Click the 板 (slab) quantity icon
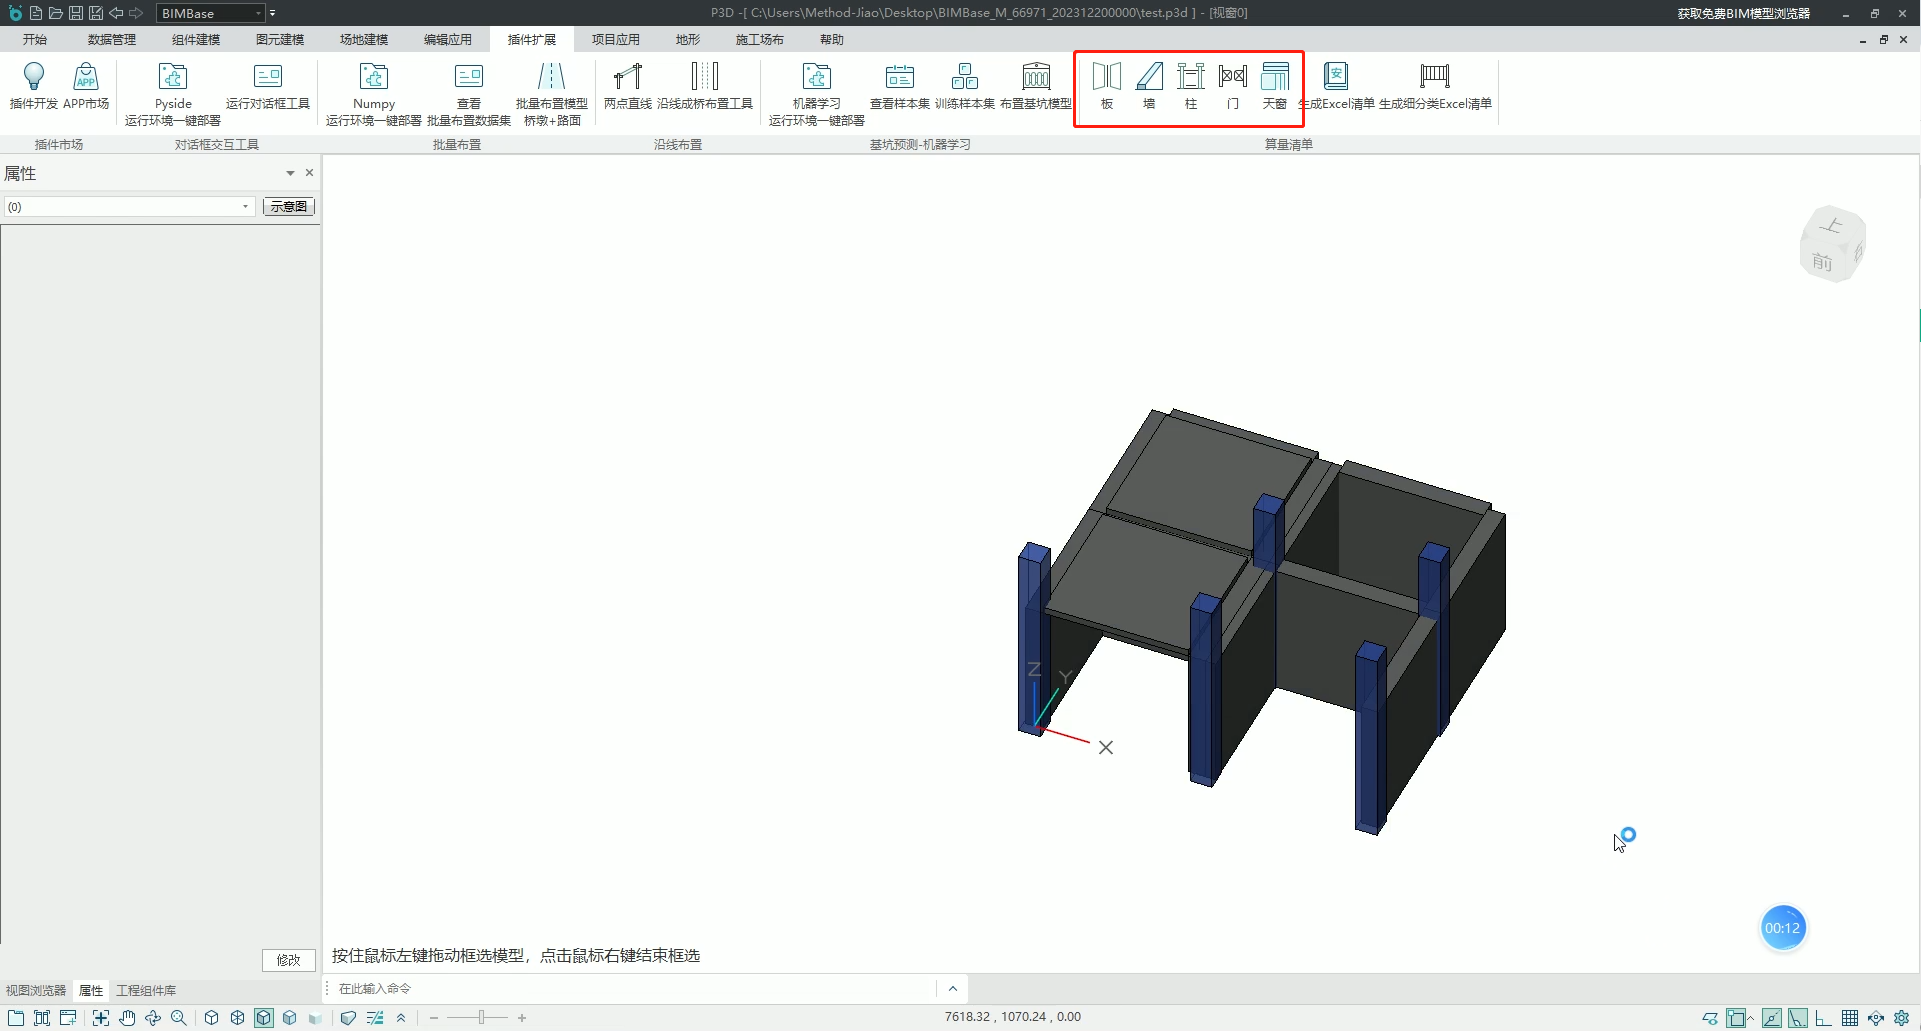1921x1031 pixels. [1106, 85]
